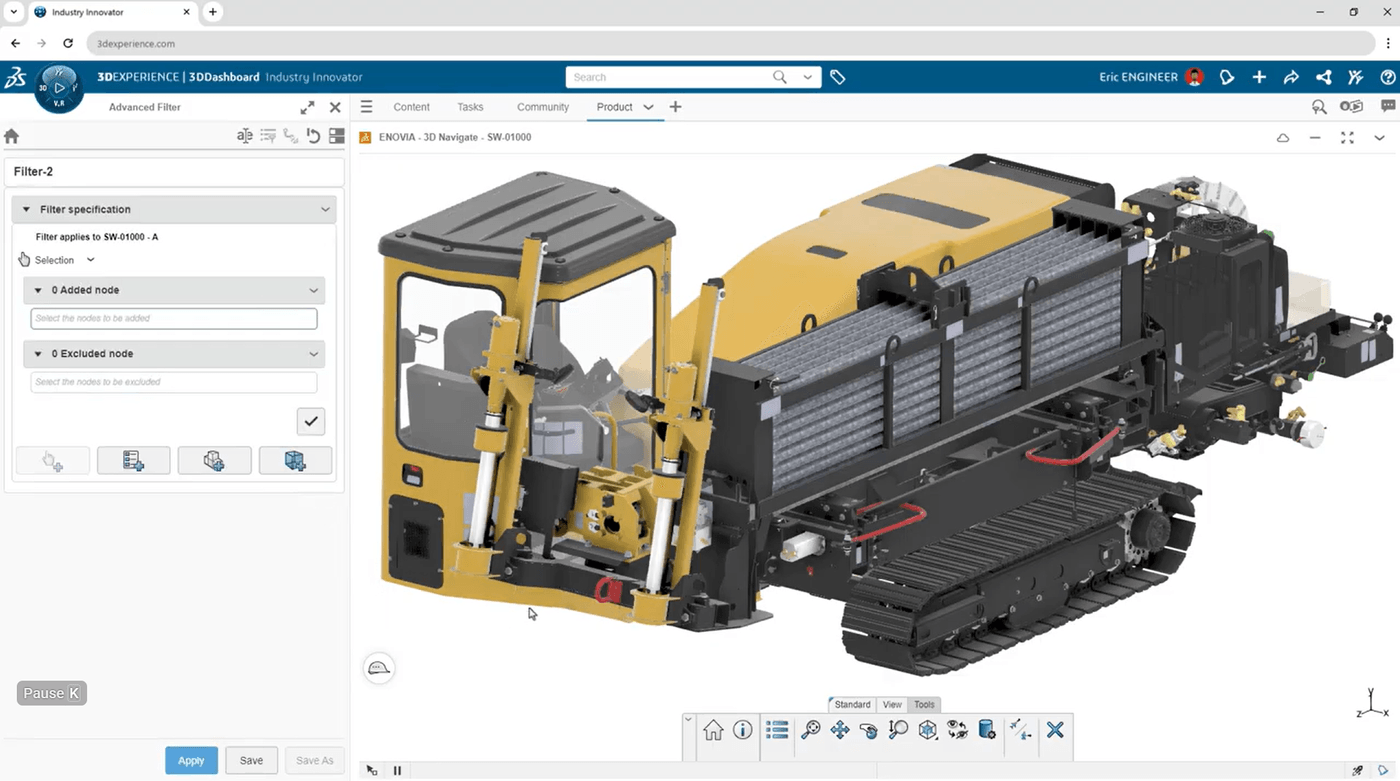Collapse the Filter specification section
This screenshot has width=1400, height=781.
325,209
